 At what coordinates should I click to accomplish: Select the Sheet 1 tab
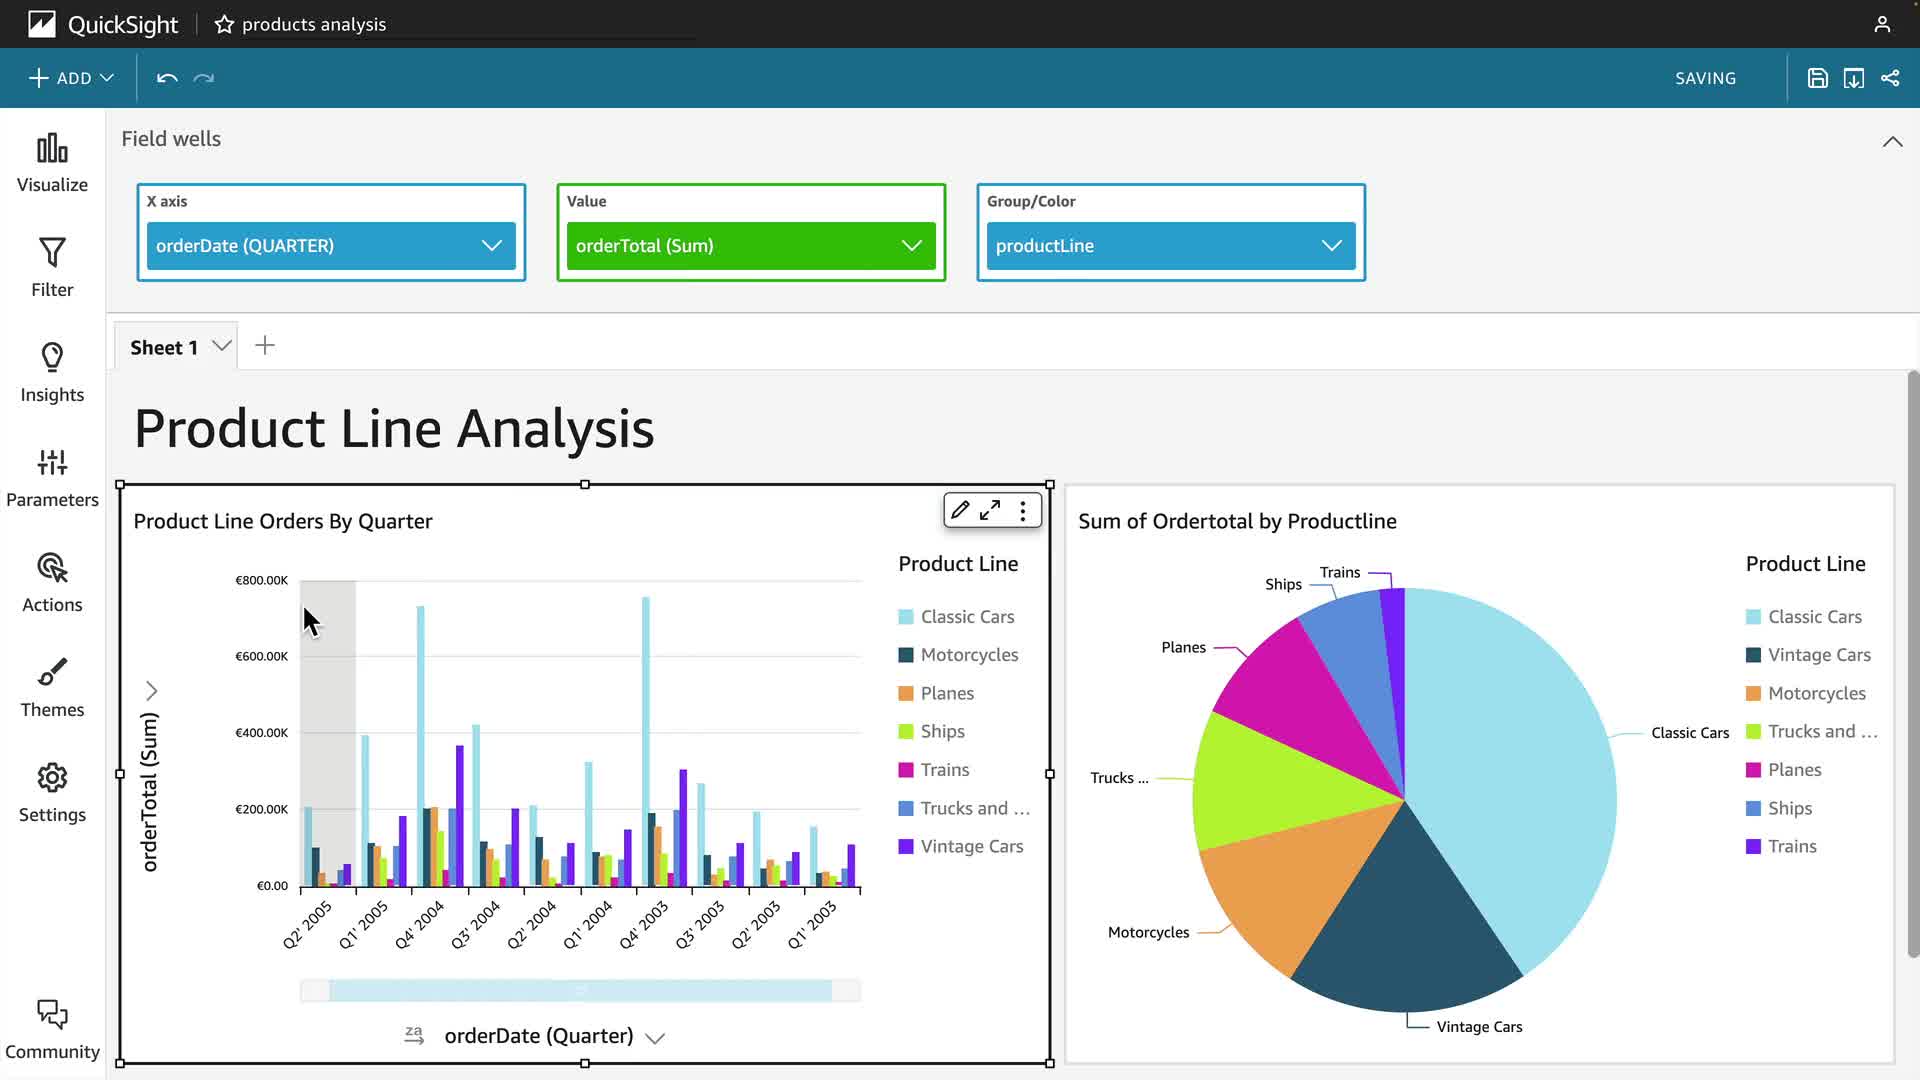click(164, 347)
